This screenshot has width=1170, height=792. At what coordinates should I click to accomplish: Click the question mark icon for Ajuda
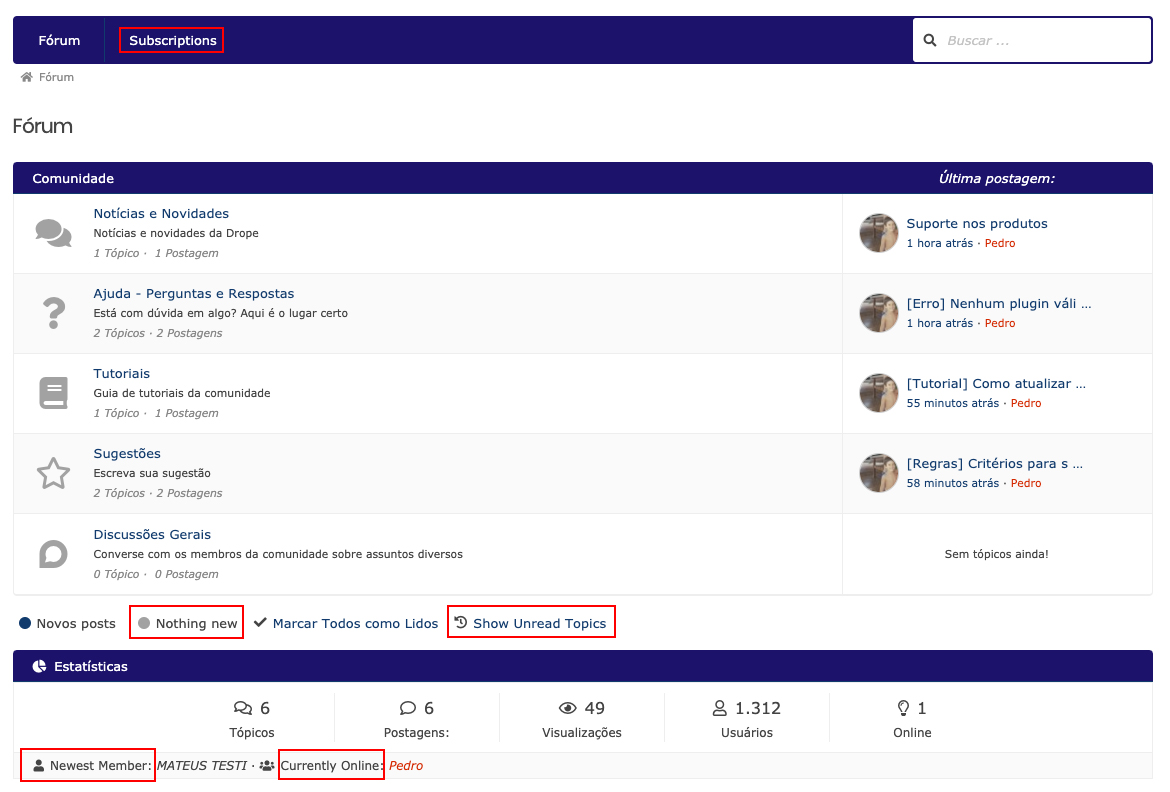53,313
